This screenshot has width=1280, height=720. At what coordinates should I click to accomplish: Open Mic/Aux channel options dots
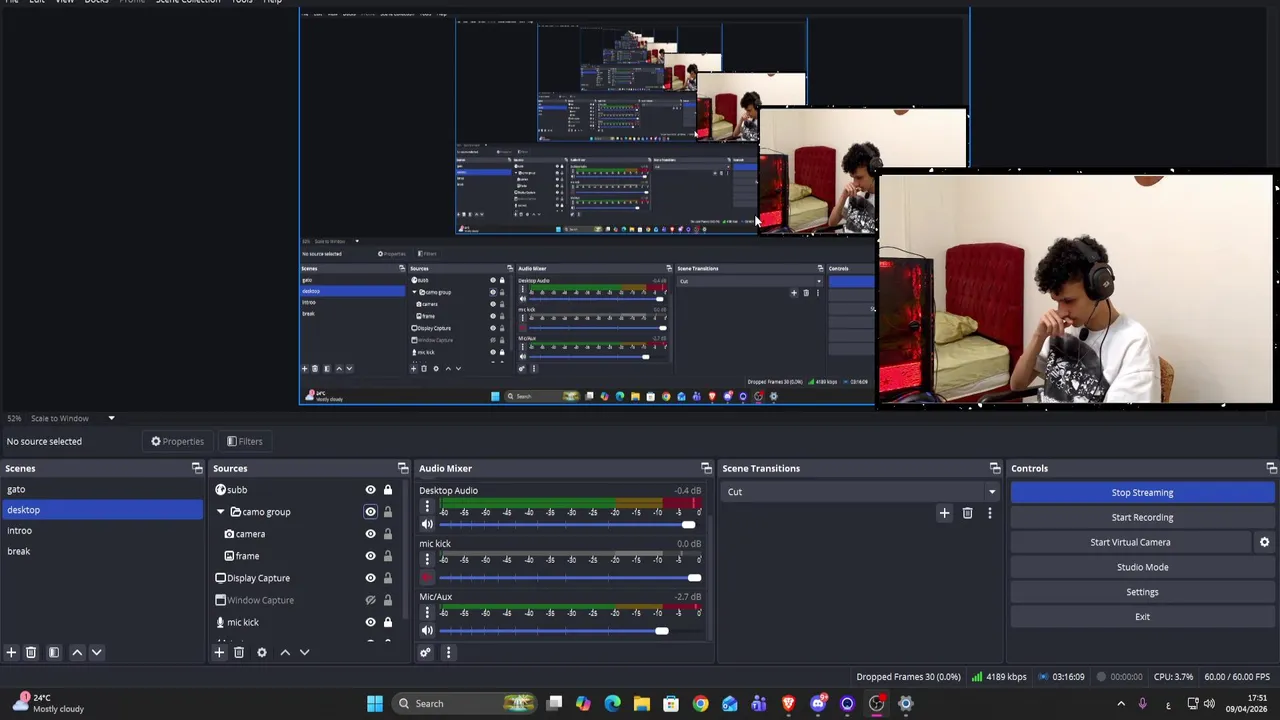tap(427, 613)
